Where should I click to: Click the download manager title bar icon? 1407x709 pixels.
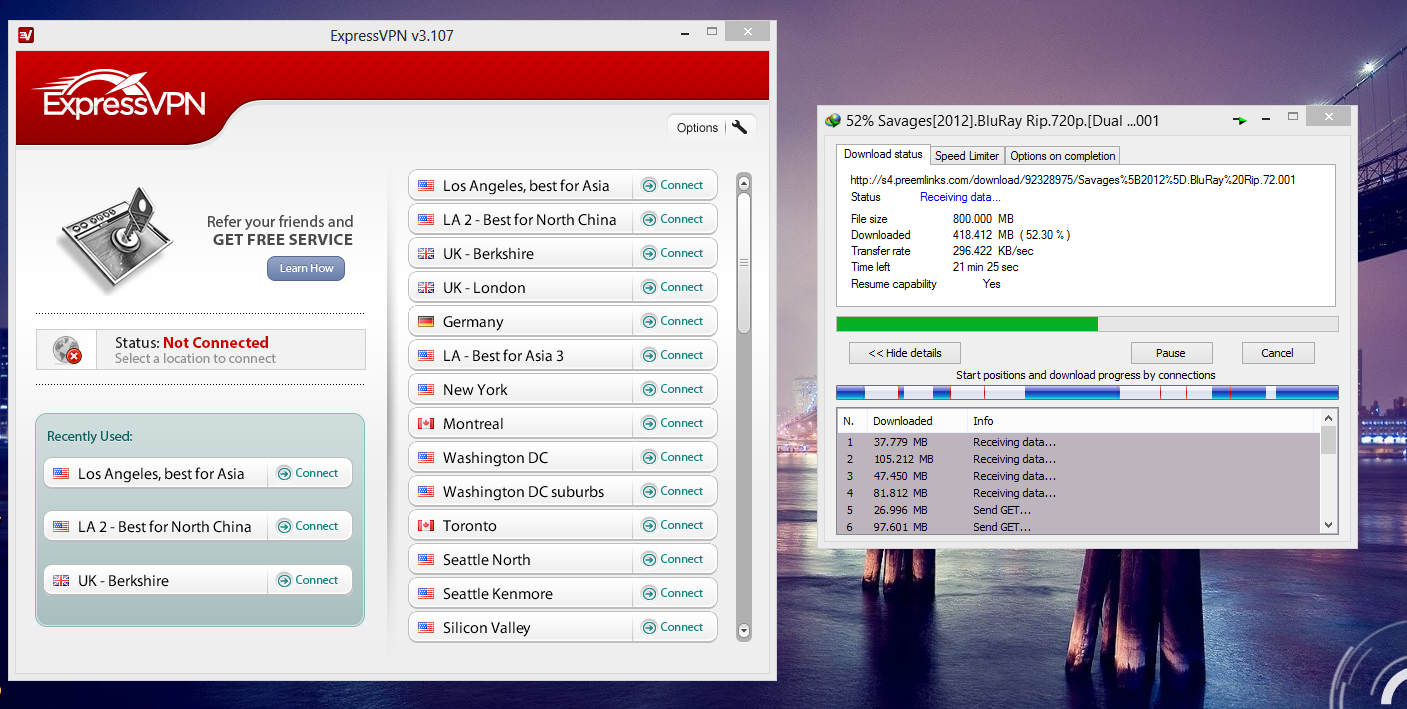(833, 121)
